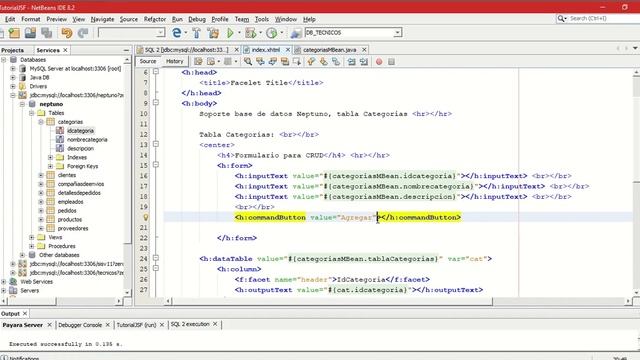
Task: Open the Debugger Console output tab
Action: click(x=80, y=325)
